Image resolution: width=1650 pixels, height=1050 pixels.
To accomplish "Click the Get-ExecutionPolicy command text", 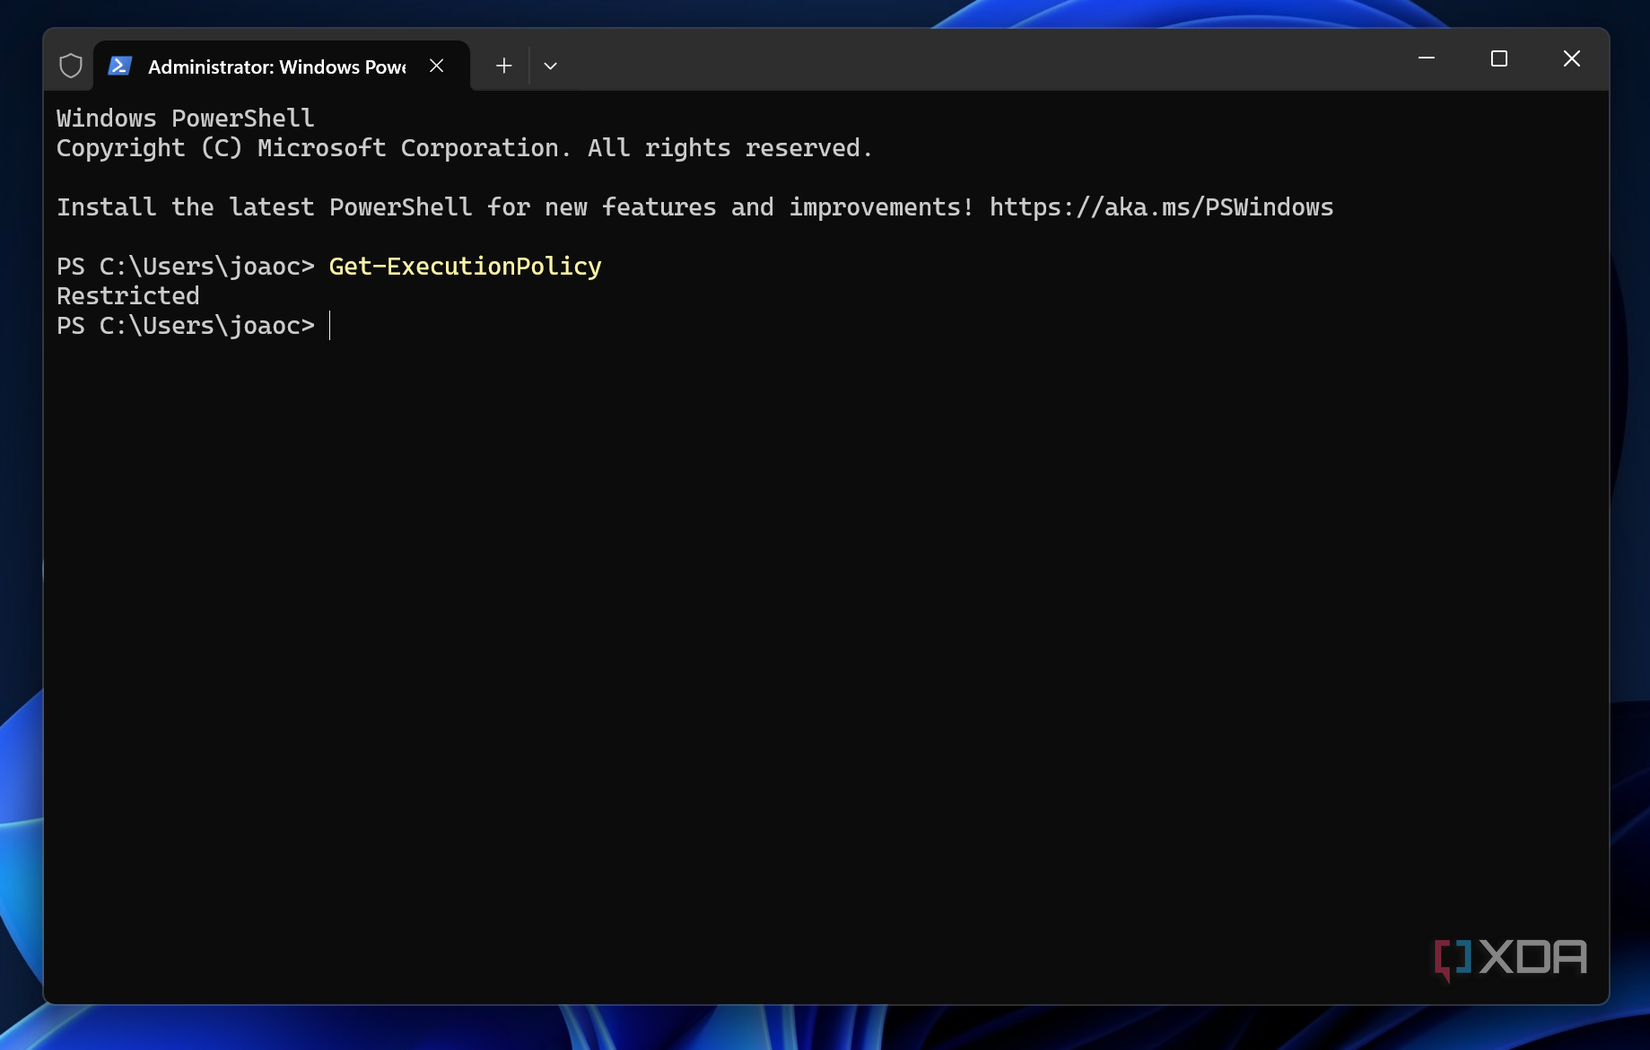I will click(464, 266).
